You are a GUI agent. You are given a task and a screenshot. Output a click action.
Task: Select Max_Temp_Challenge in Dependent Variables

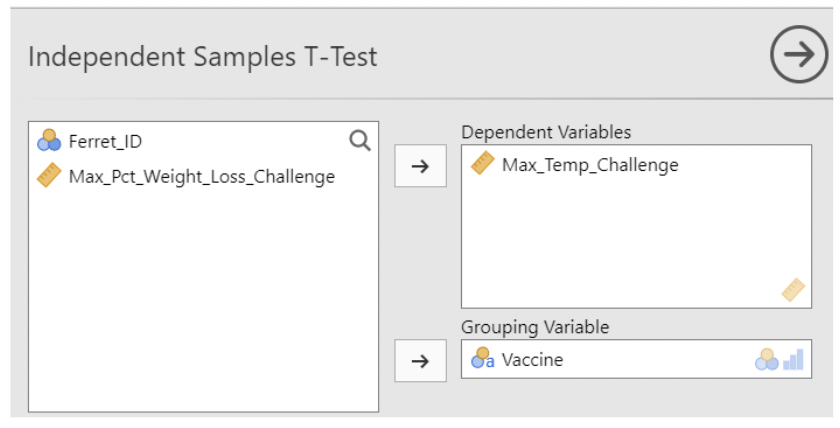pyautogui.click(x=590, y=165)
